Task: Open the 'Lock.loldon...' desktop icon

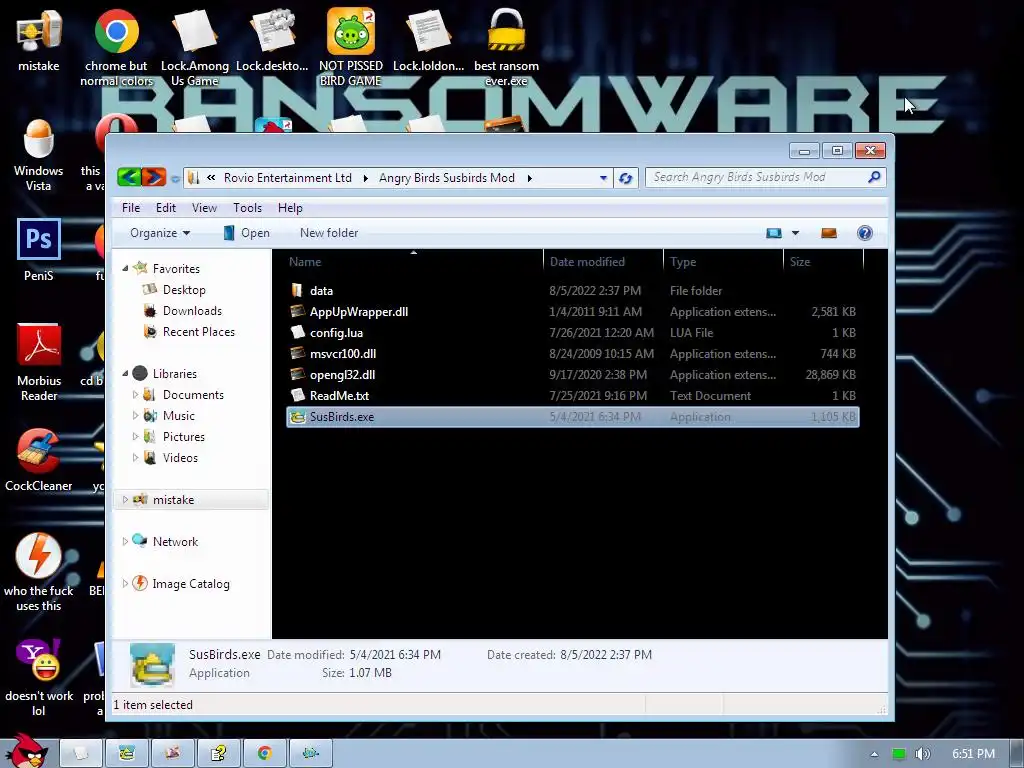Action: point(428,40)
